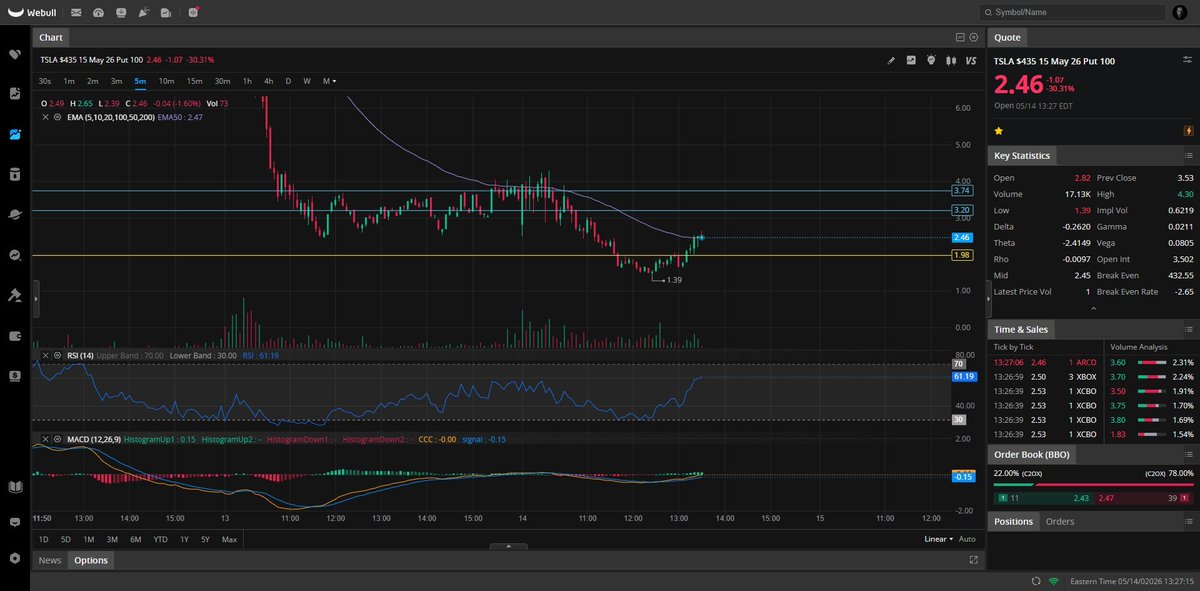Viewport: 1200px width, 591px height.
Task: Remove the MACD indicator with its X
Action: pyautogui.click(x=44, y=439)
